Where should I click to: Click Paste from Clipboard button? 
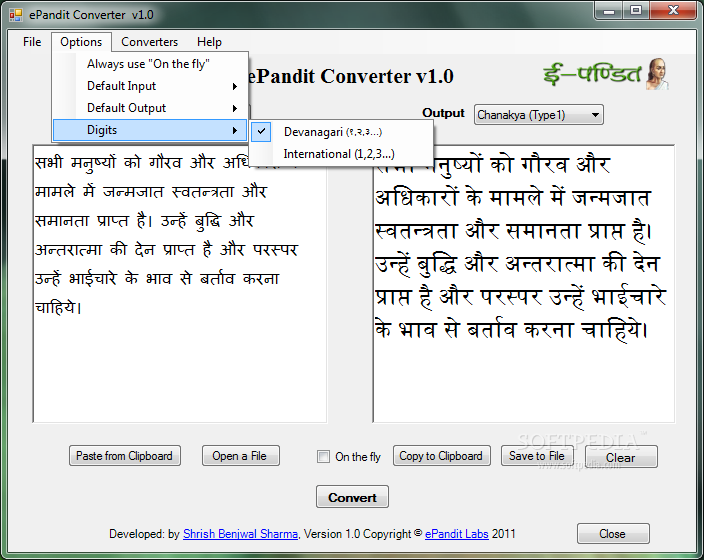[x=125, y=456]
